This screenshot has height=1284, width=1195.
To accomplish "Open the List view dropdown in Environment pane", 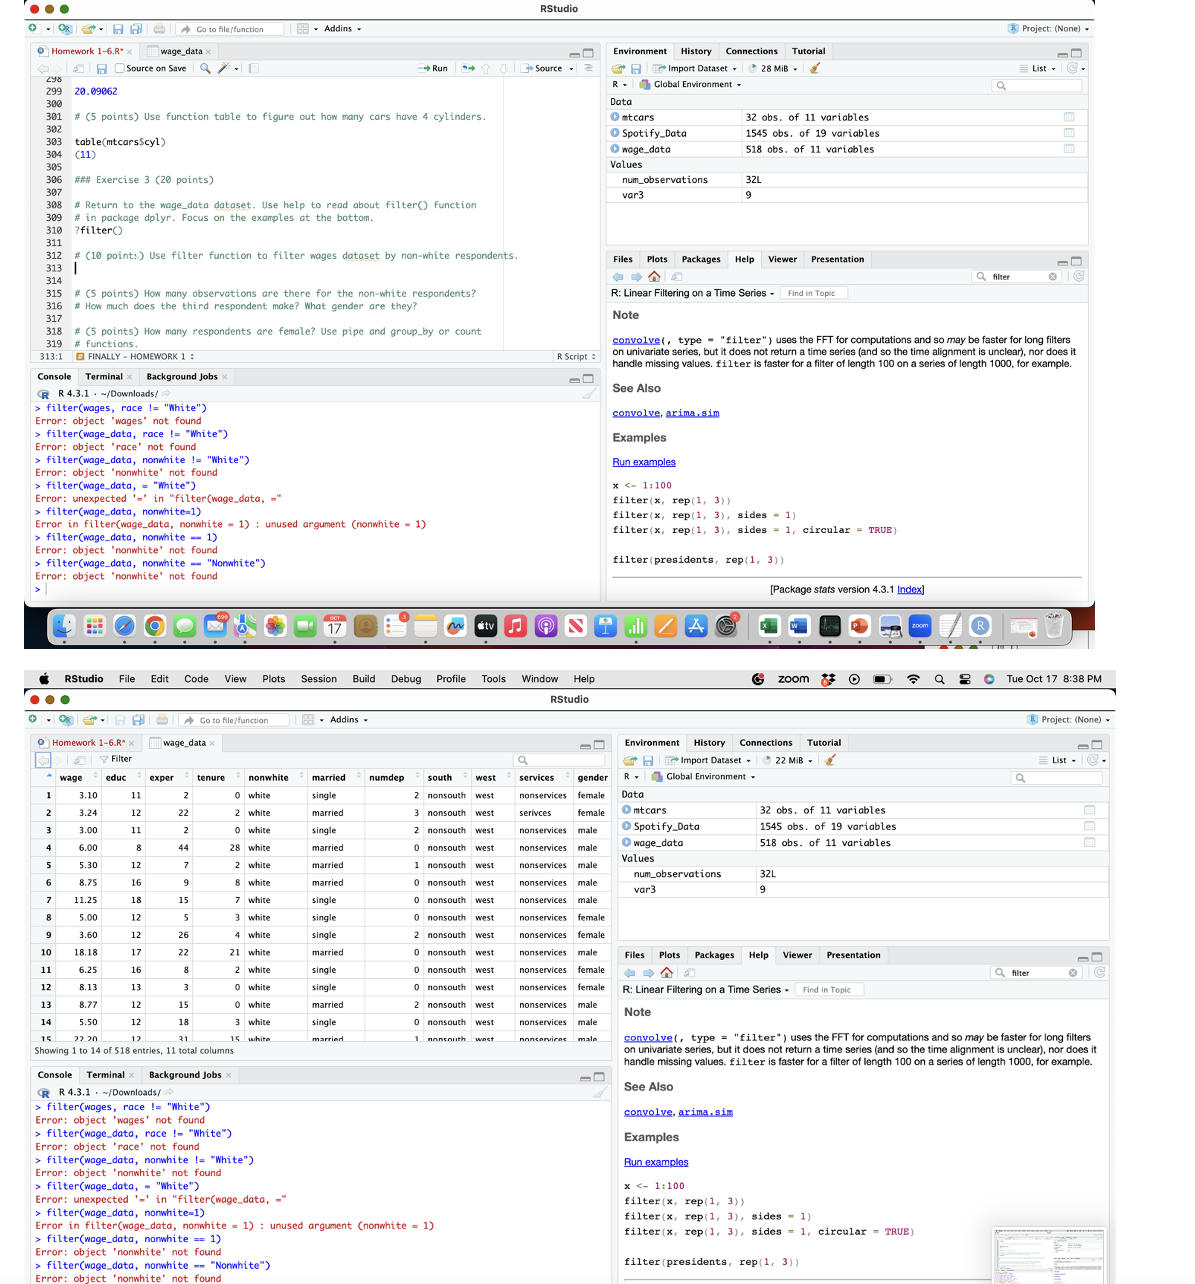I will point(1041,68).
